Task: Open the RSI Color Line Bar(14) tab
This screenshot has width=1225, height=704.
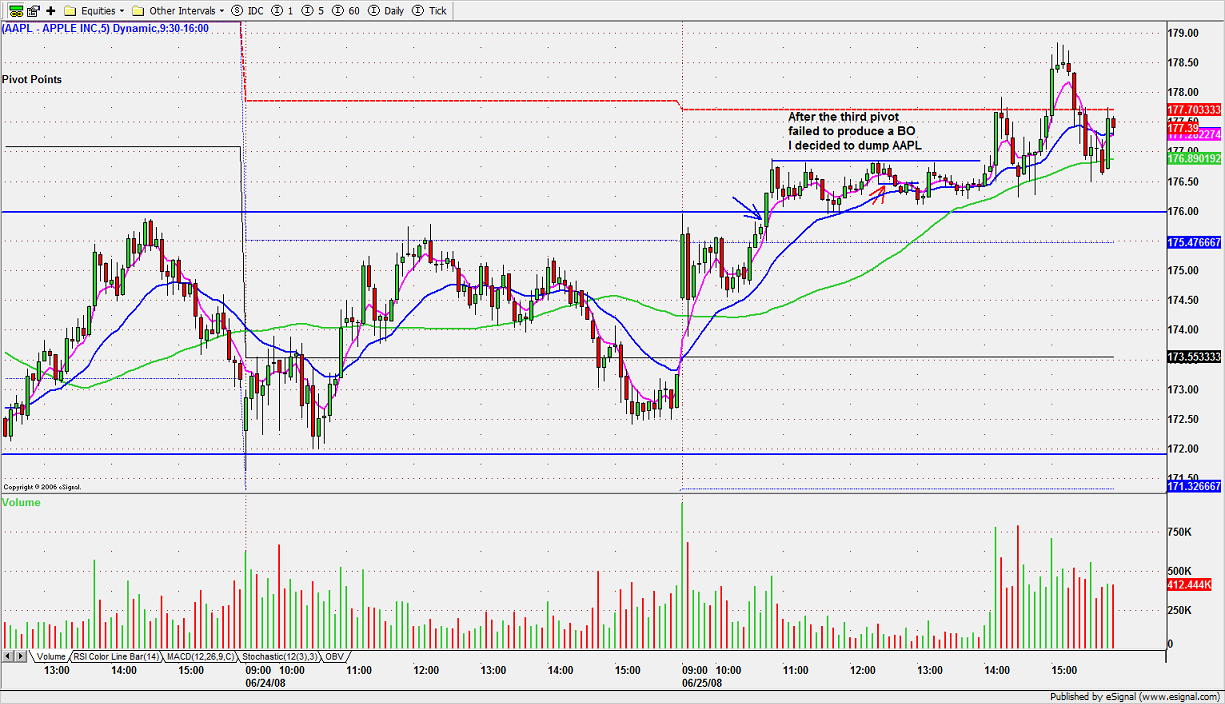Action: (x=117, y=656)
